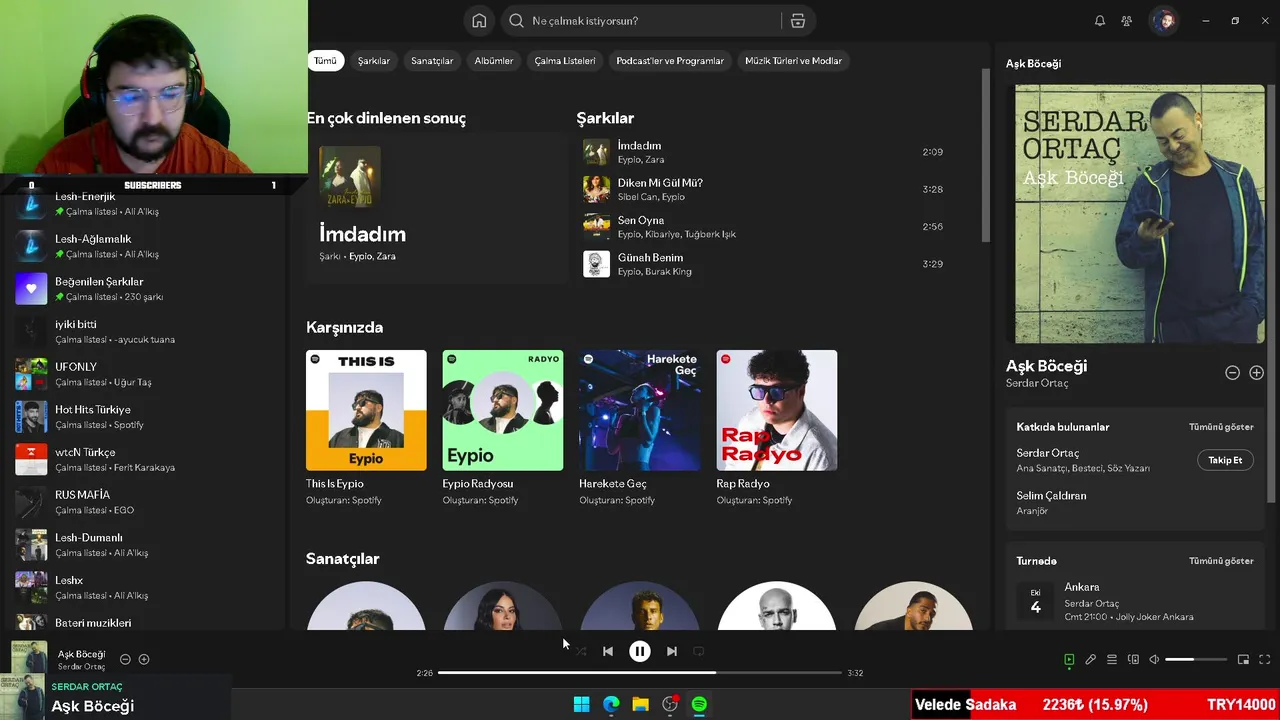Seek within the song progress bar
Viewport: 1280px width, 720px height.
[x=640, y=673]
